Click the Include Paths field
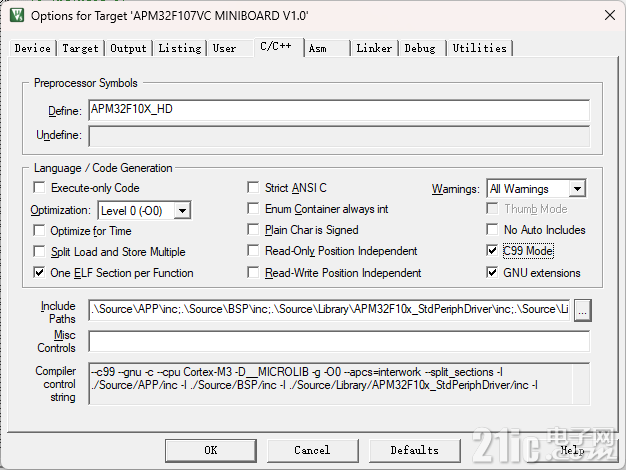The image size is (626, 470). [329, 310]
